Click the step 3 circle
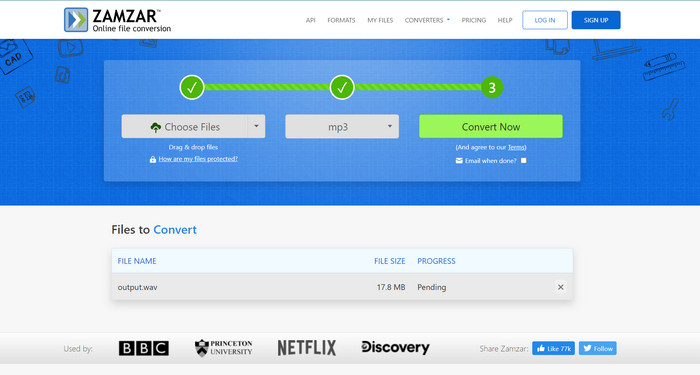 point(492,88)
